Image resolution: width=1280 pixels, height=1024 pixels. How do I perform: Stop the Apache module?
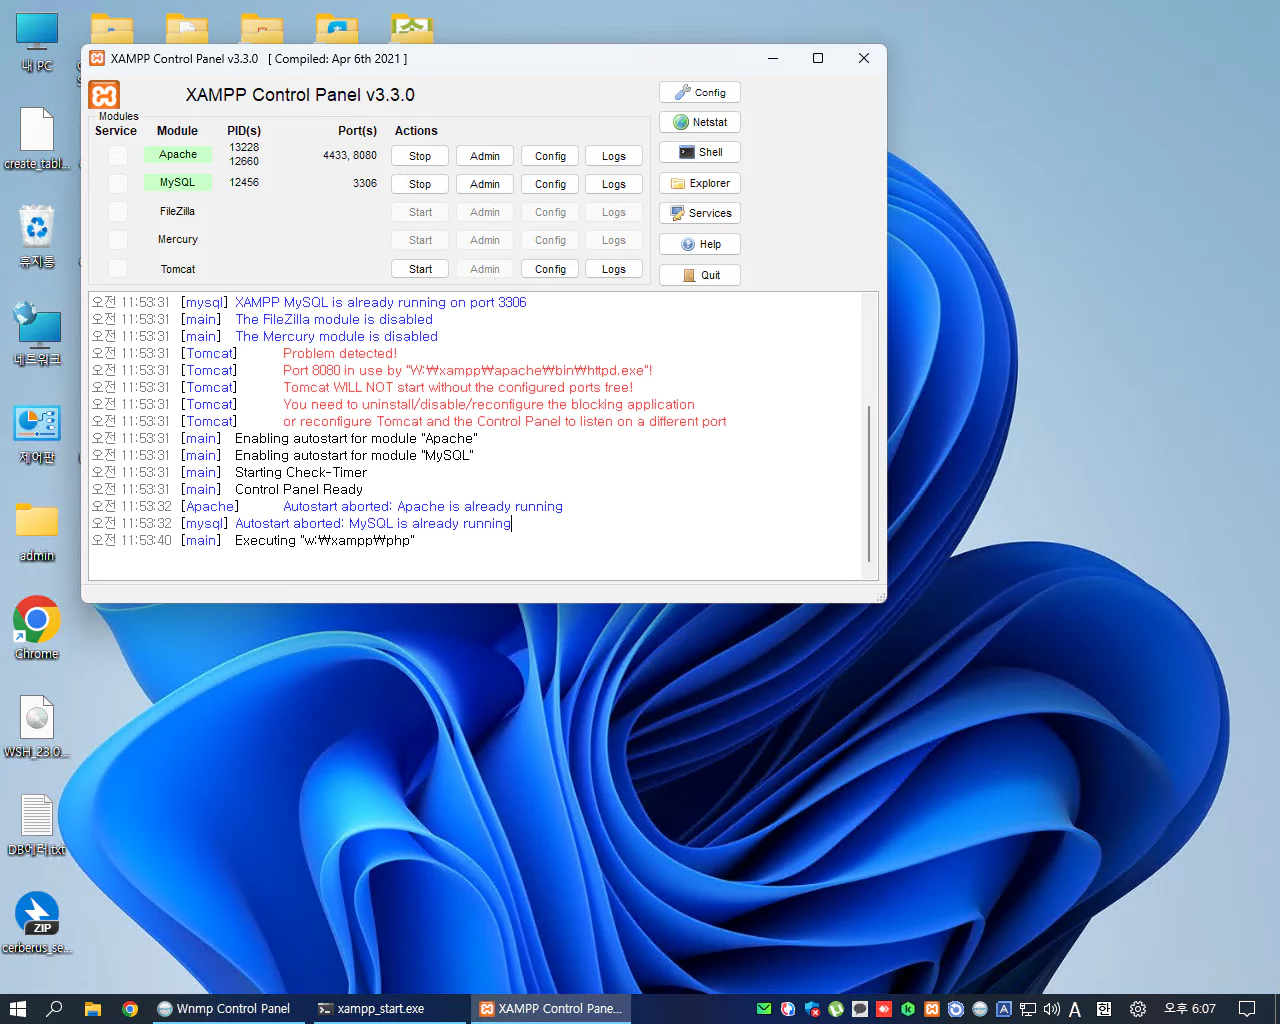pos(420,156)
